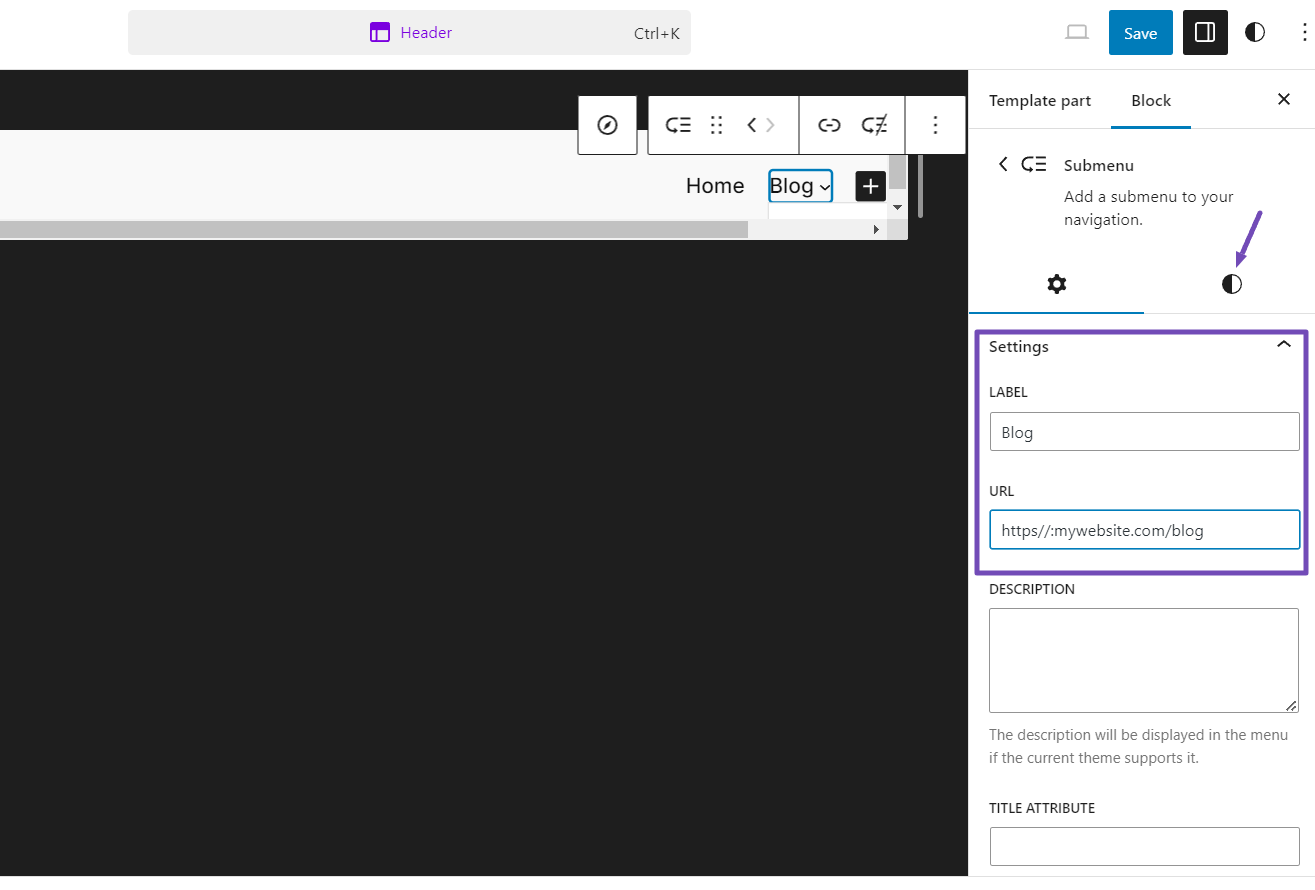The height and width of the screenshot is (890, 1315).
Task: Click the Label input field
Action: click(x=1144, y=432)
